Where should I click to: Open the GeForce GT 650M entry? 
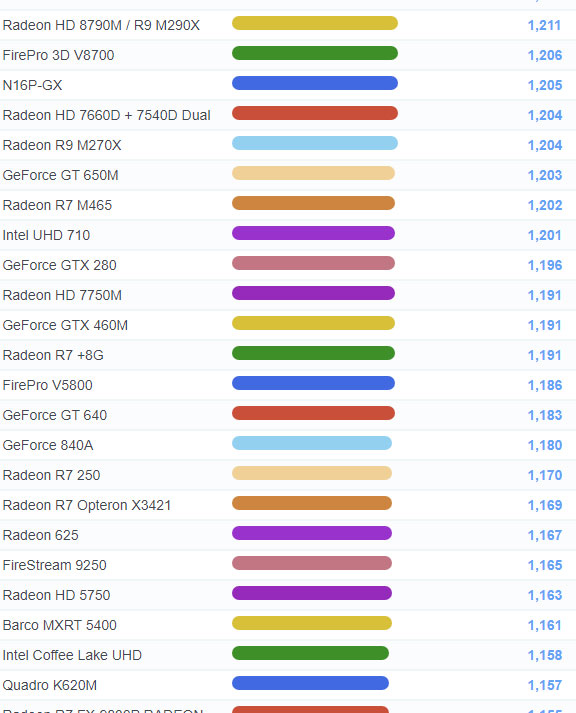coord(60,175)
